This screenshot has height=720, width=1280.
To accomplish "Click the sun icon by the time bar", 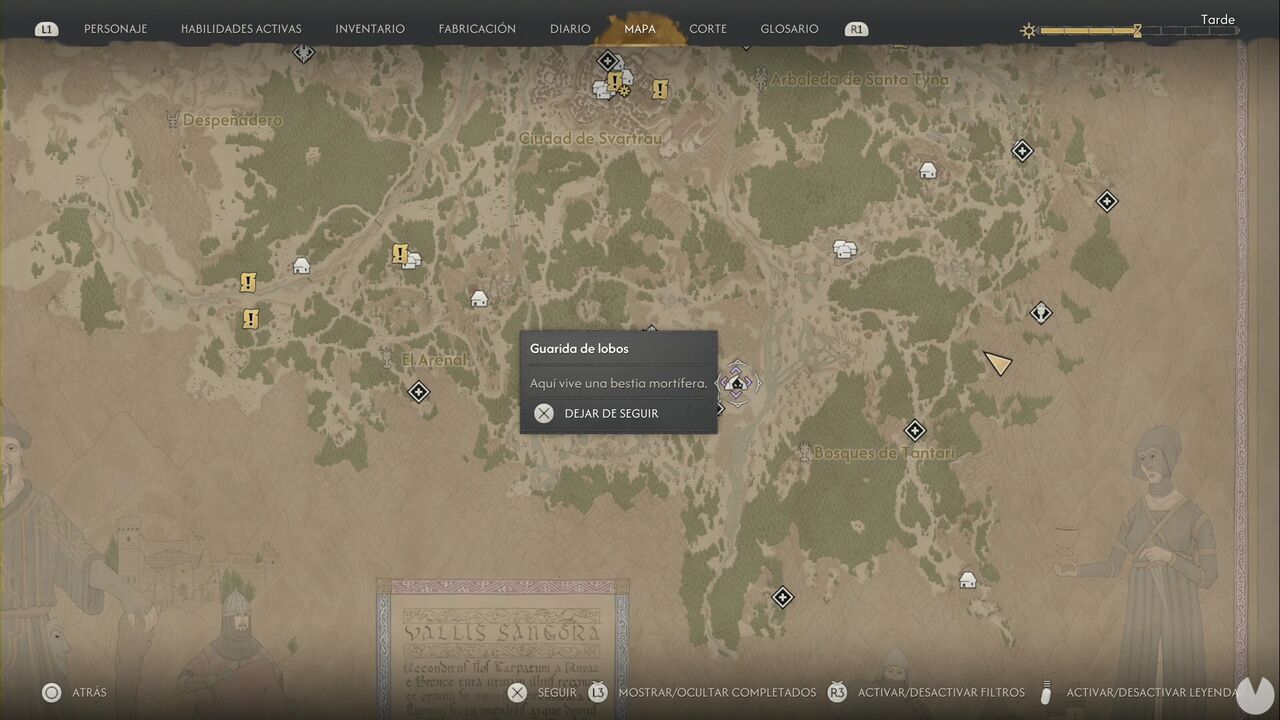I will (1028, 31).
